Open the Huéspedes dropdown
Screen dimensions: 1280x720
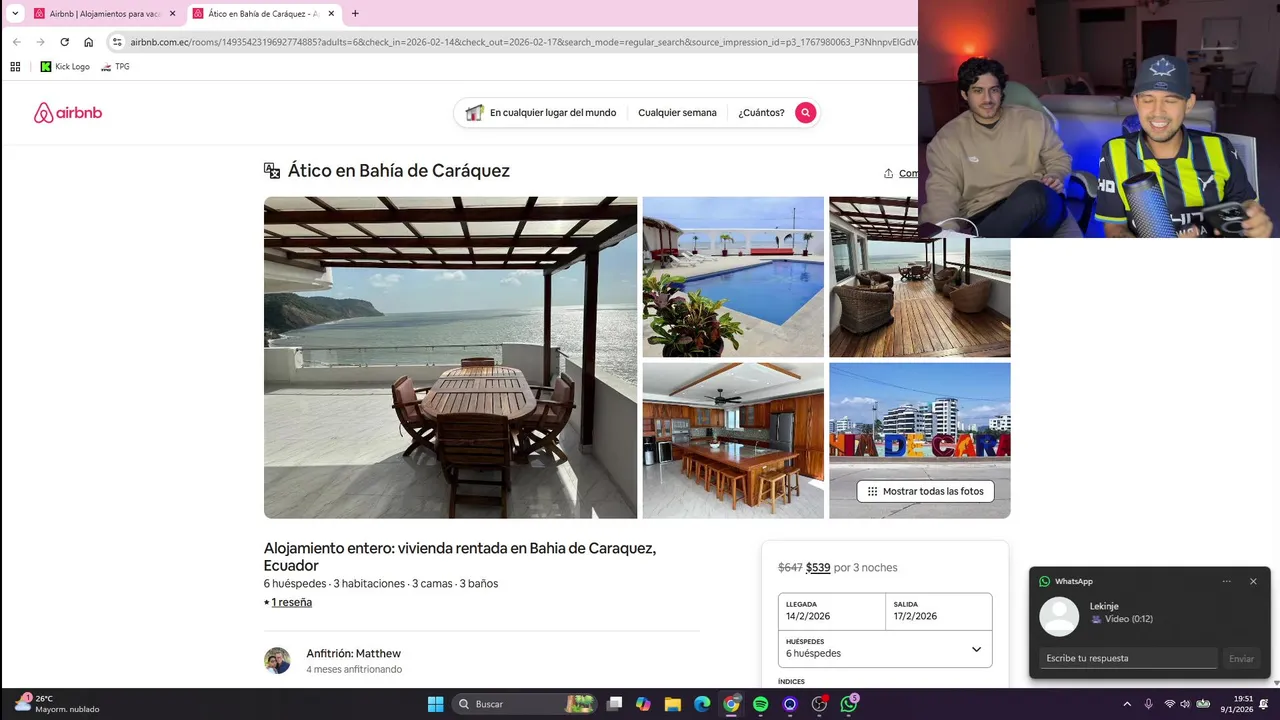pyautogui.click(x=885, y=648)
